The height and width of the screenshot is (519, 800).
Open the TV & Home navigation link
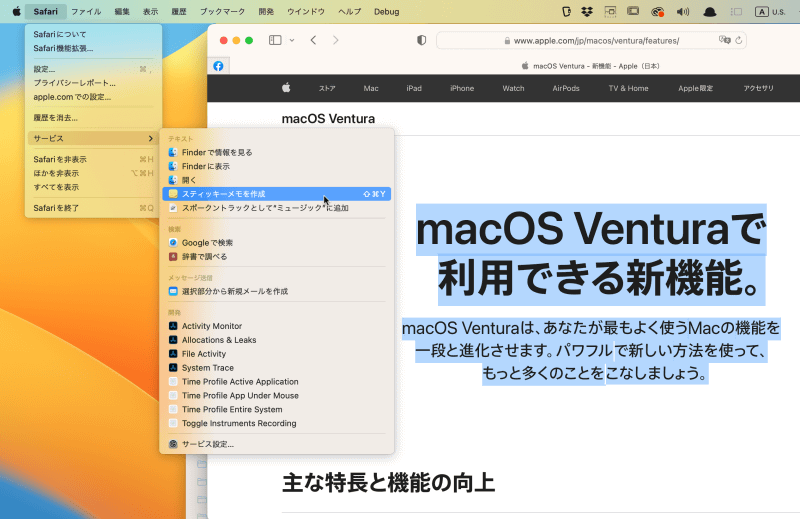(x=628, y=88)
